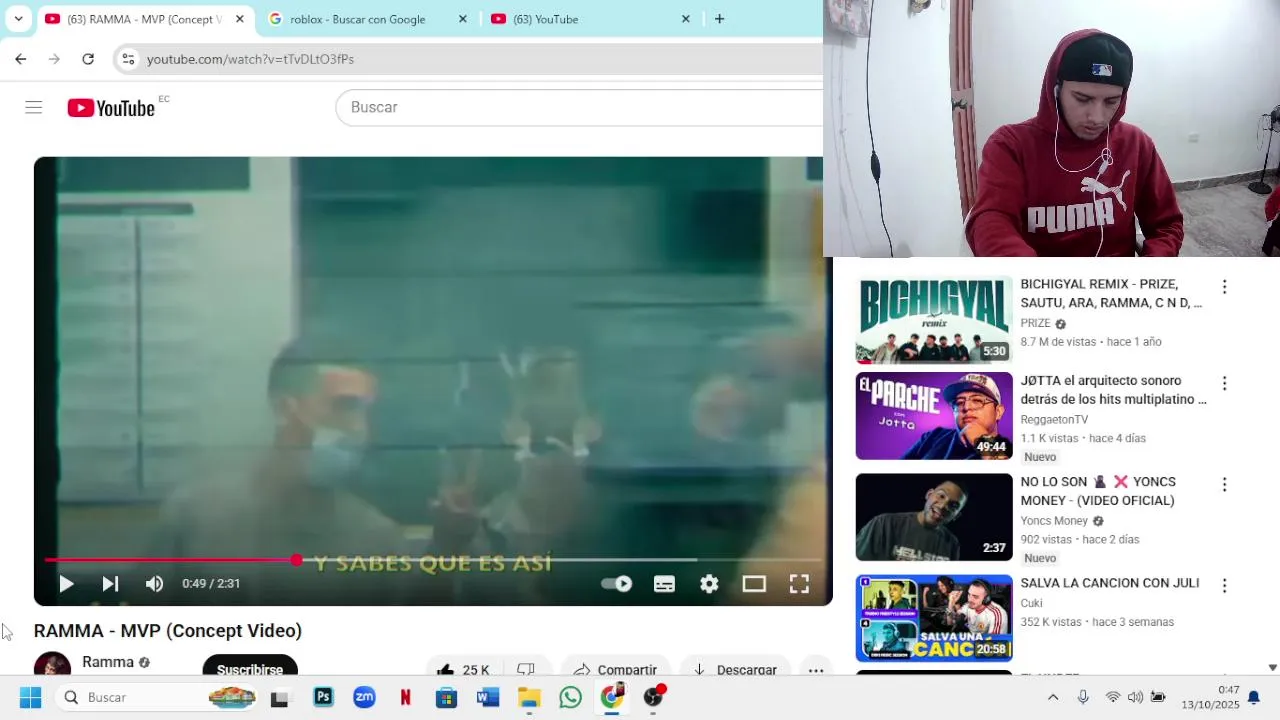Screen dimensions: 1280x720
Task: Click the red progress bar scrubber
Action: (296, 560)
